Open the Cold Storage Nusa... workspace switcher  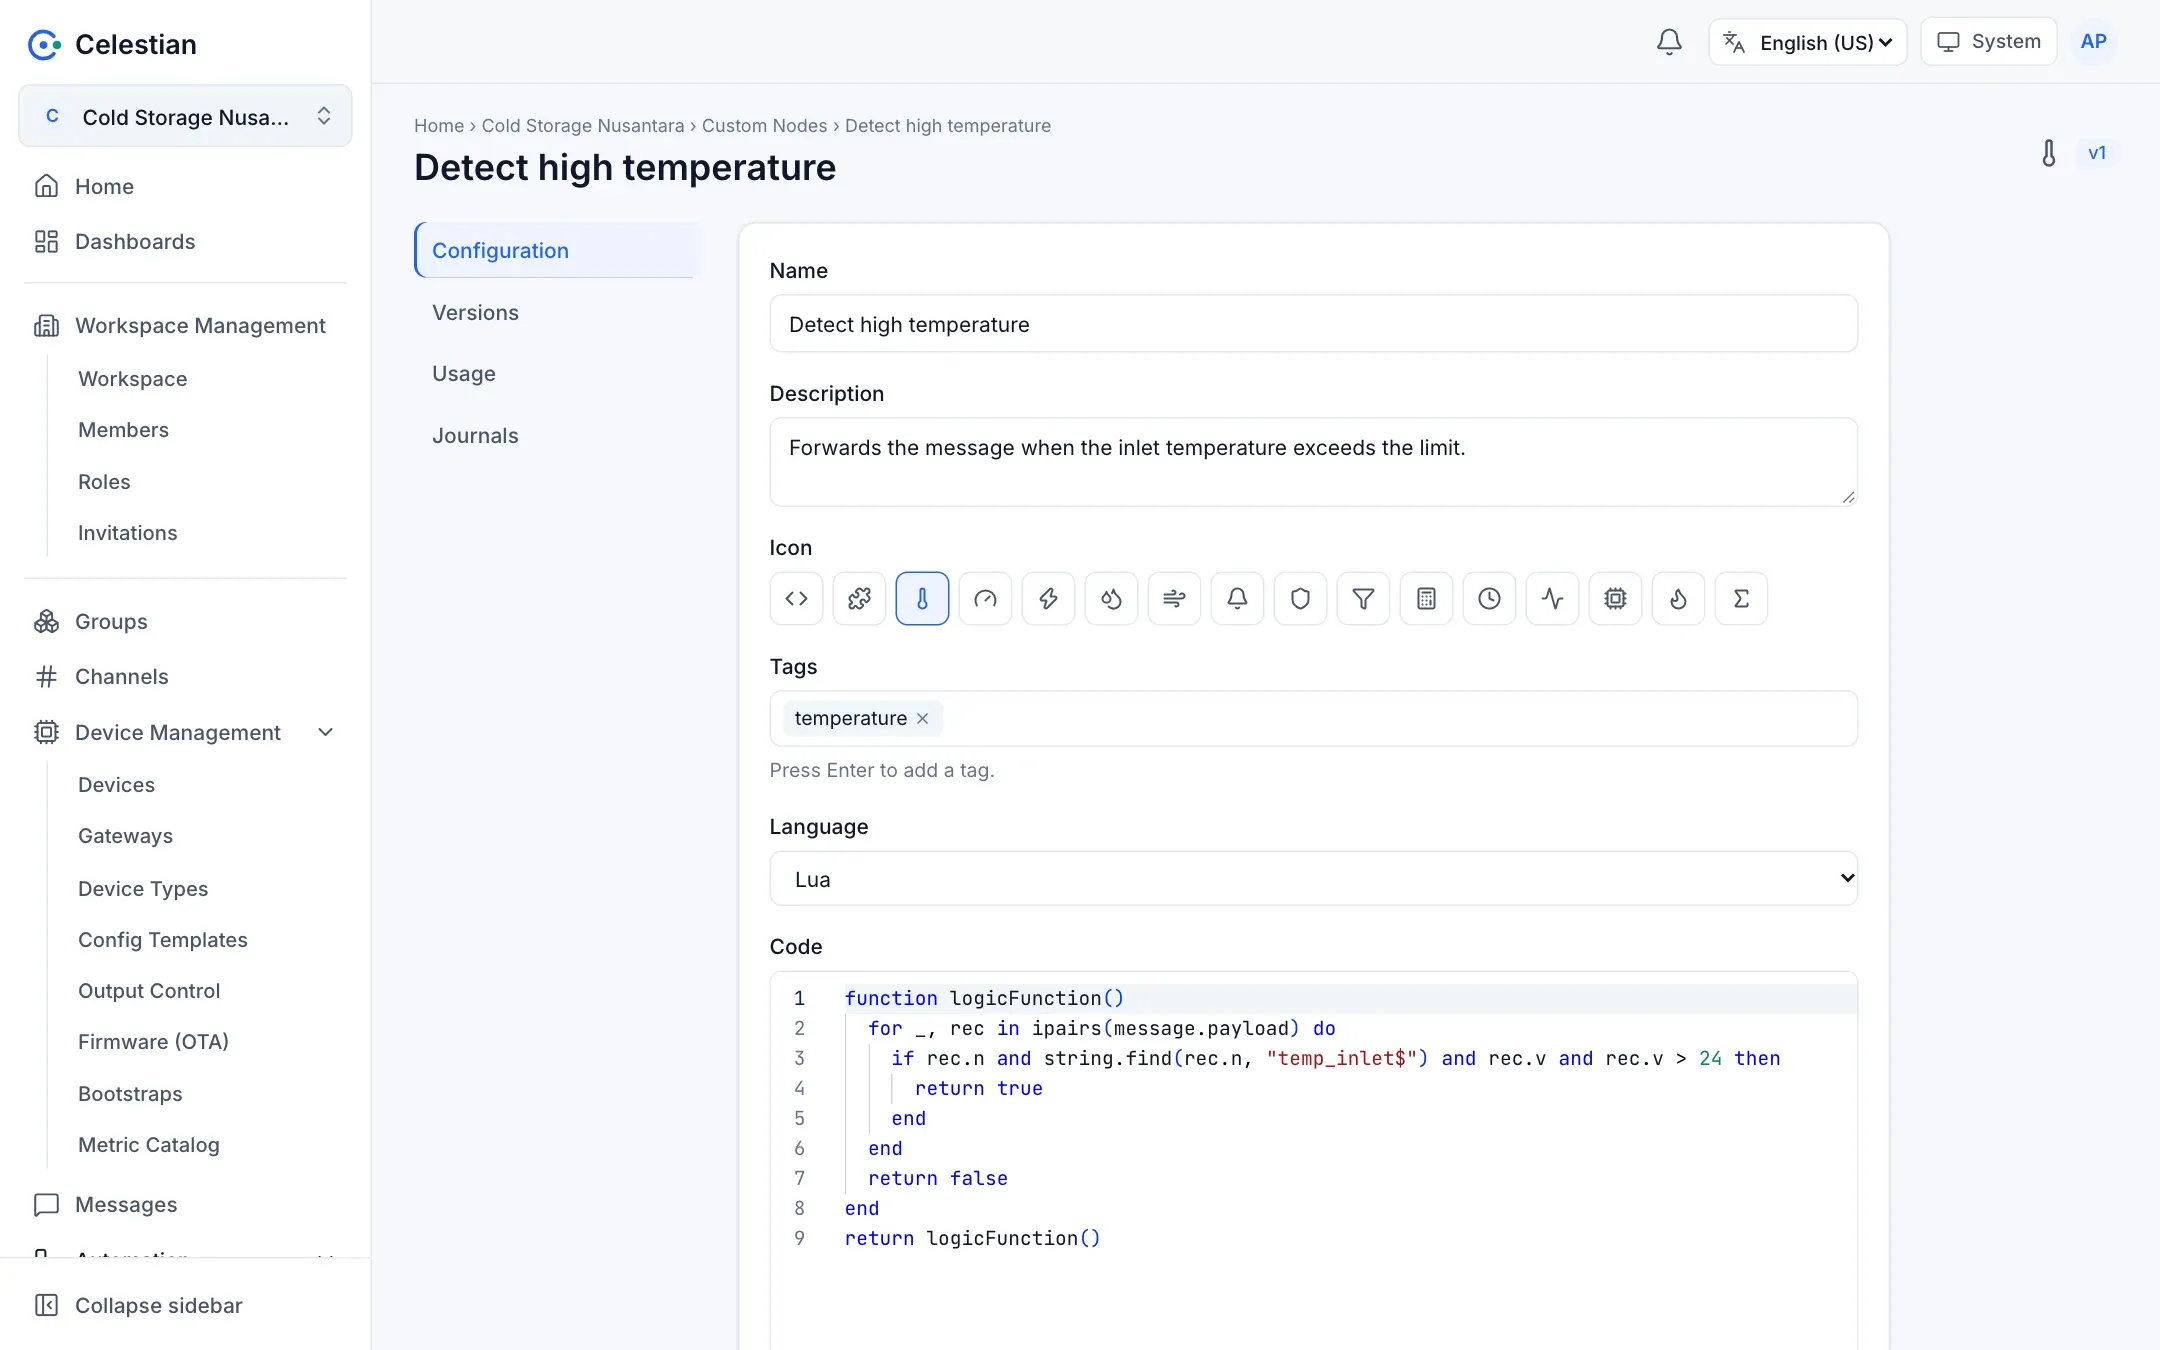[x=185, y=116]
